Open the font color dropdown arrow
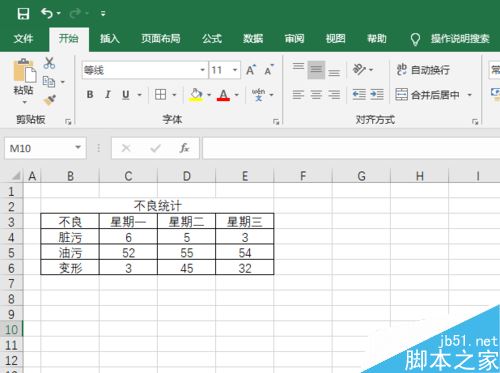500x373 pixels. 237,95
